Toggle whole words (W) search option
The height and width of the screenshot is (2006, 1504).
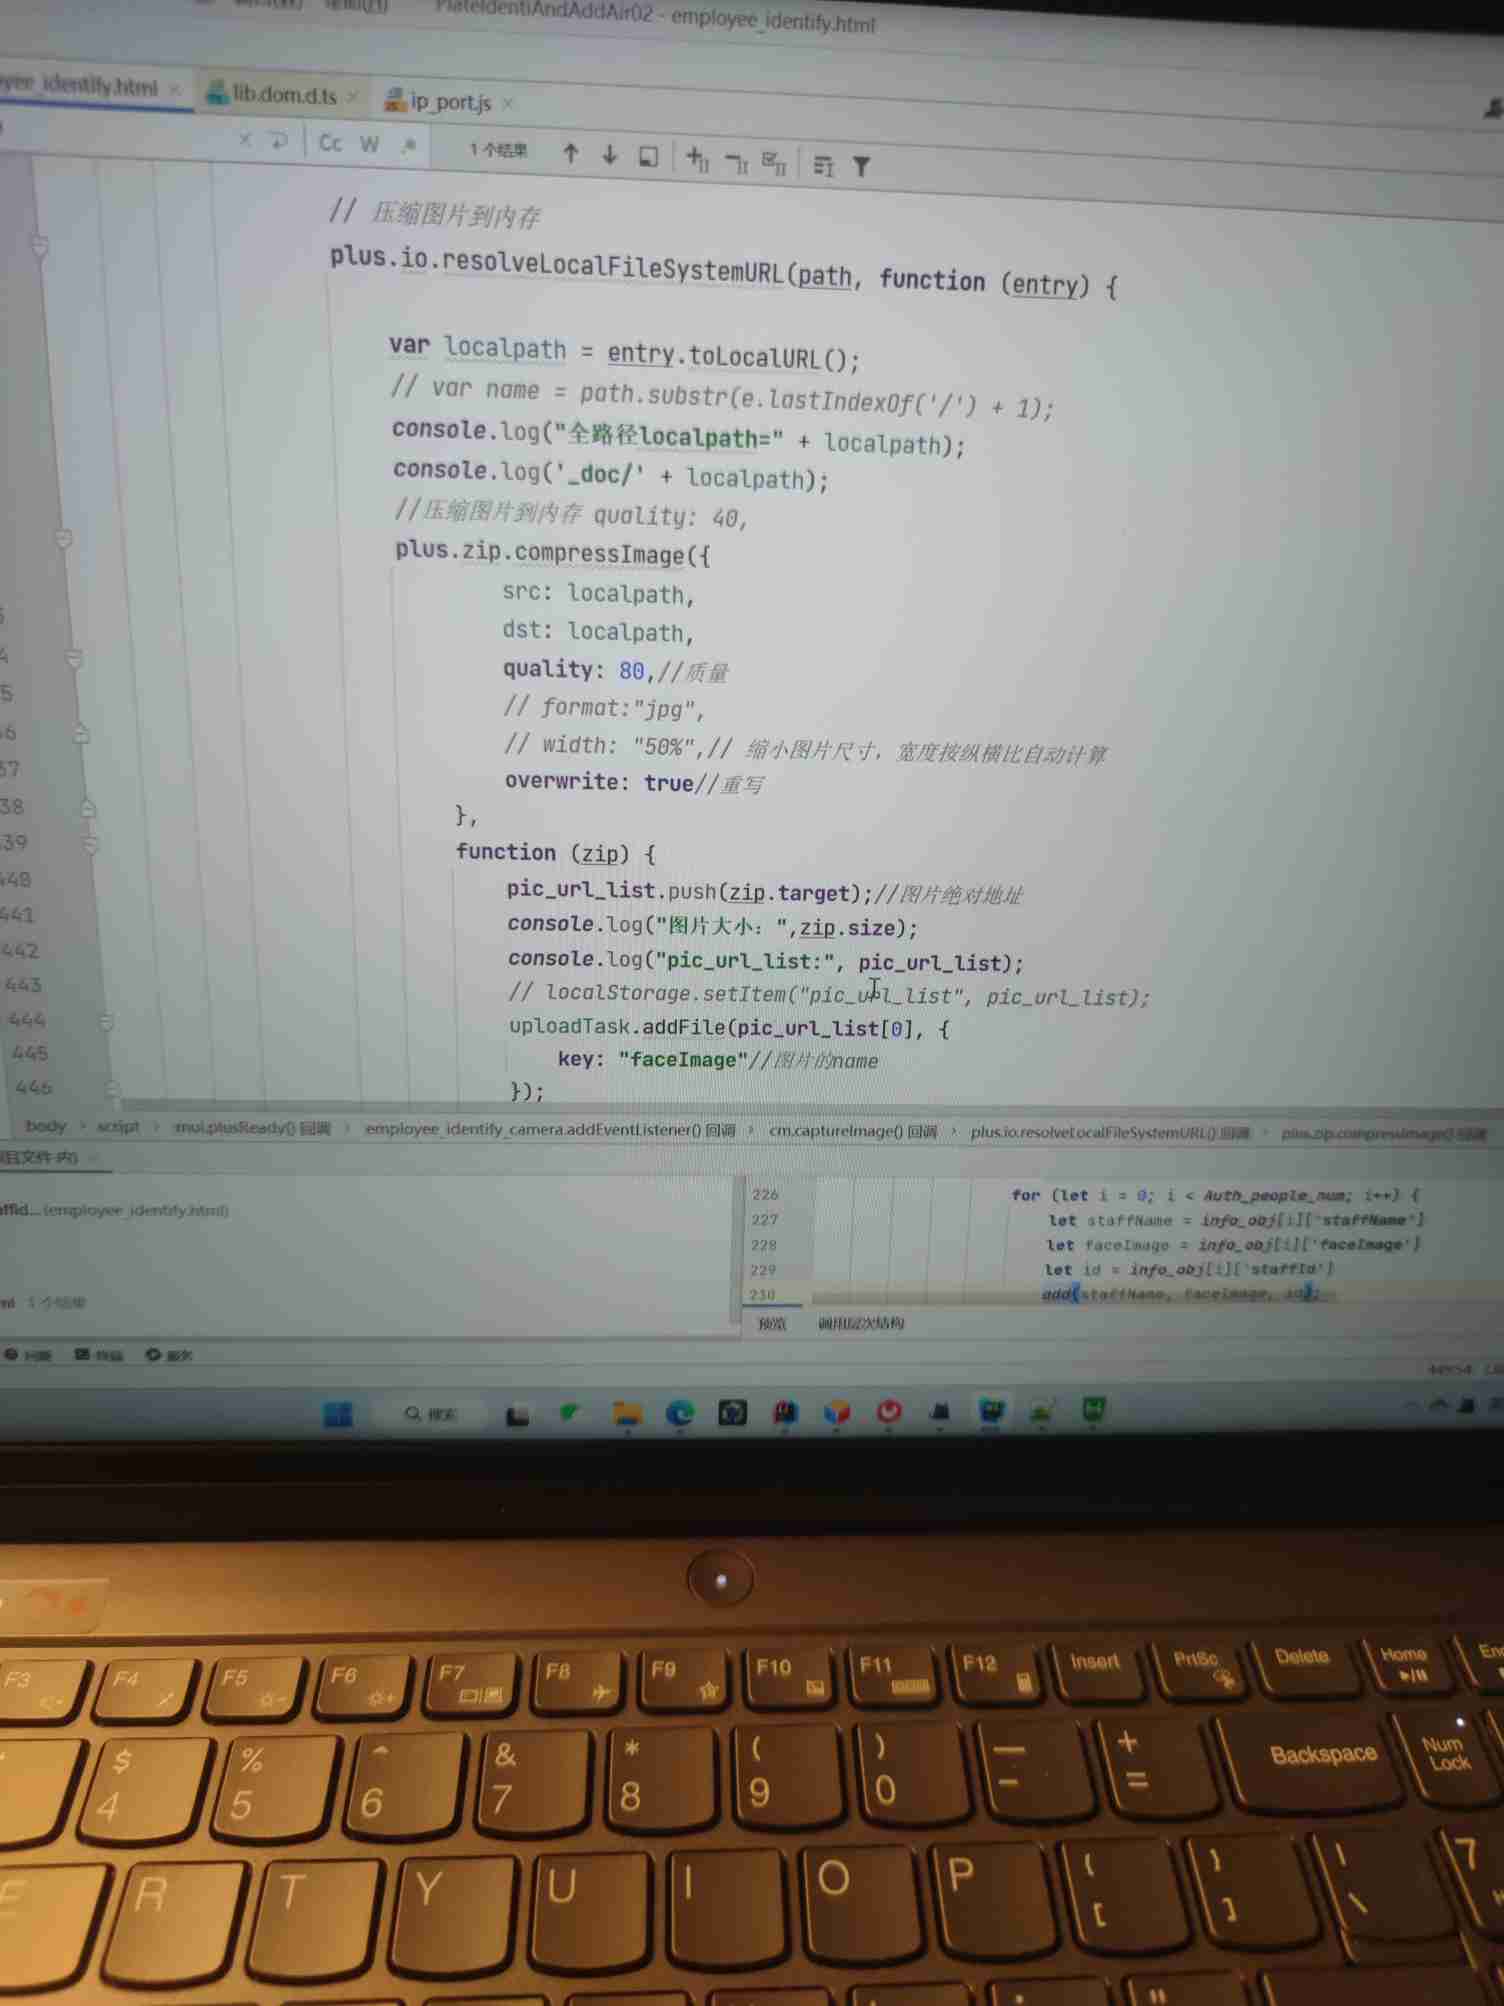(369, 144)
